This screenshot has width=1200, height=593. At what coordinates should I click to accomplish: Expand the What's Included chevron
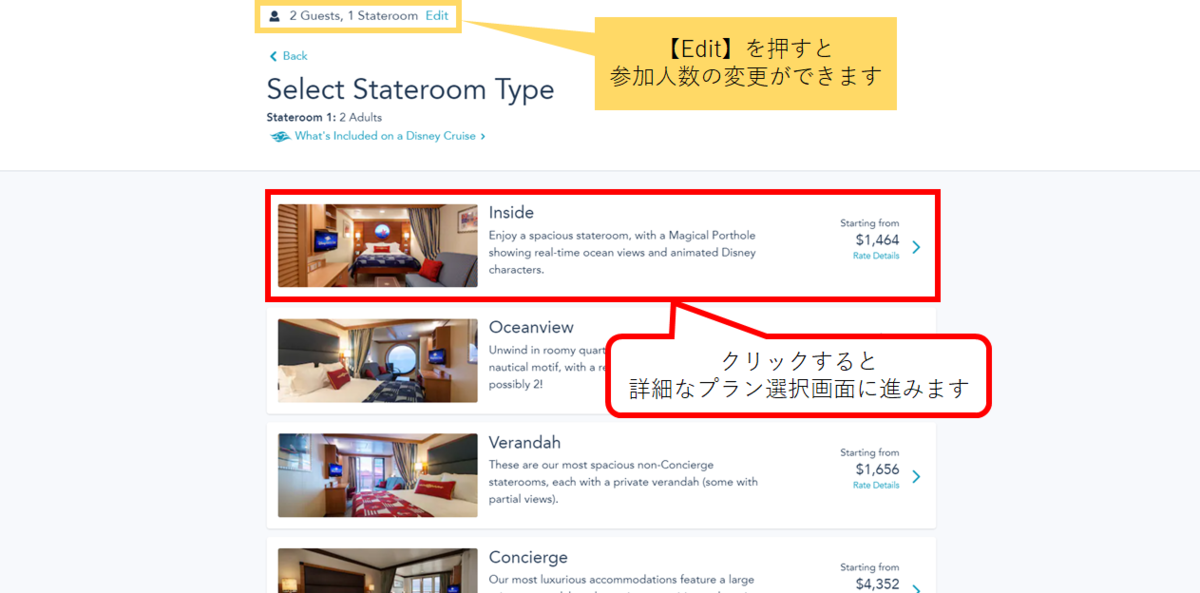[483, 136]
